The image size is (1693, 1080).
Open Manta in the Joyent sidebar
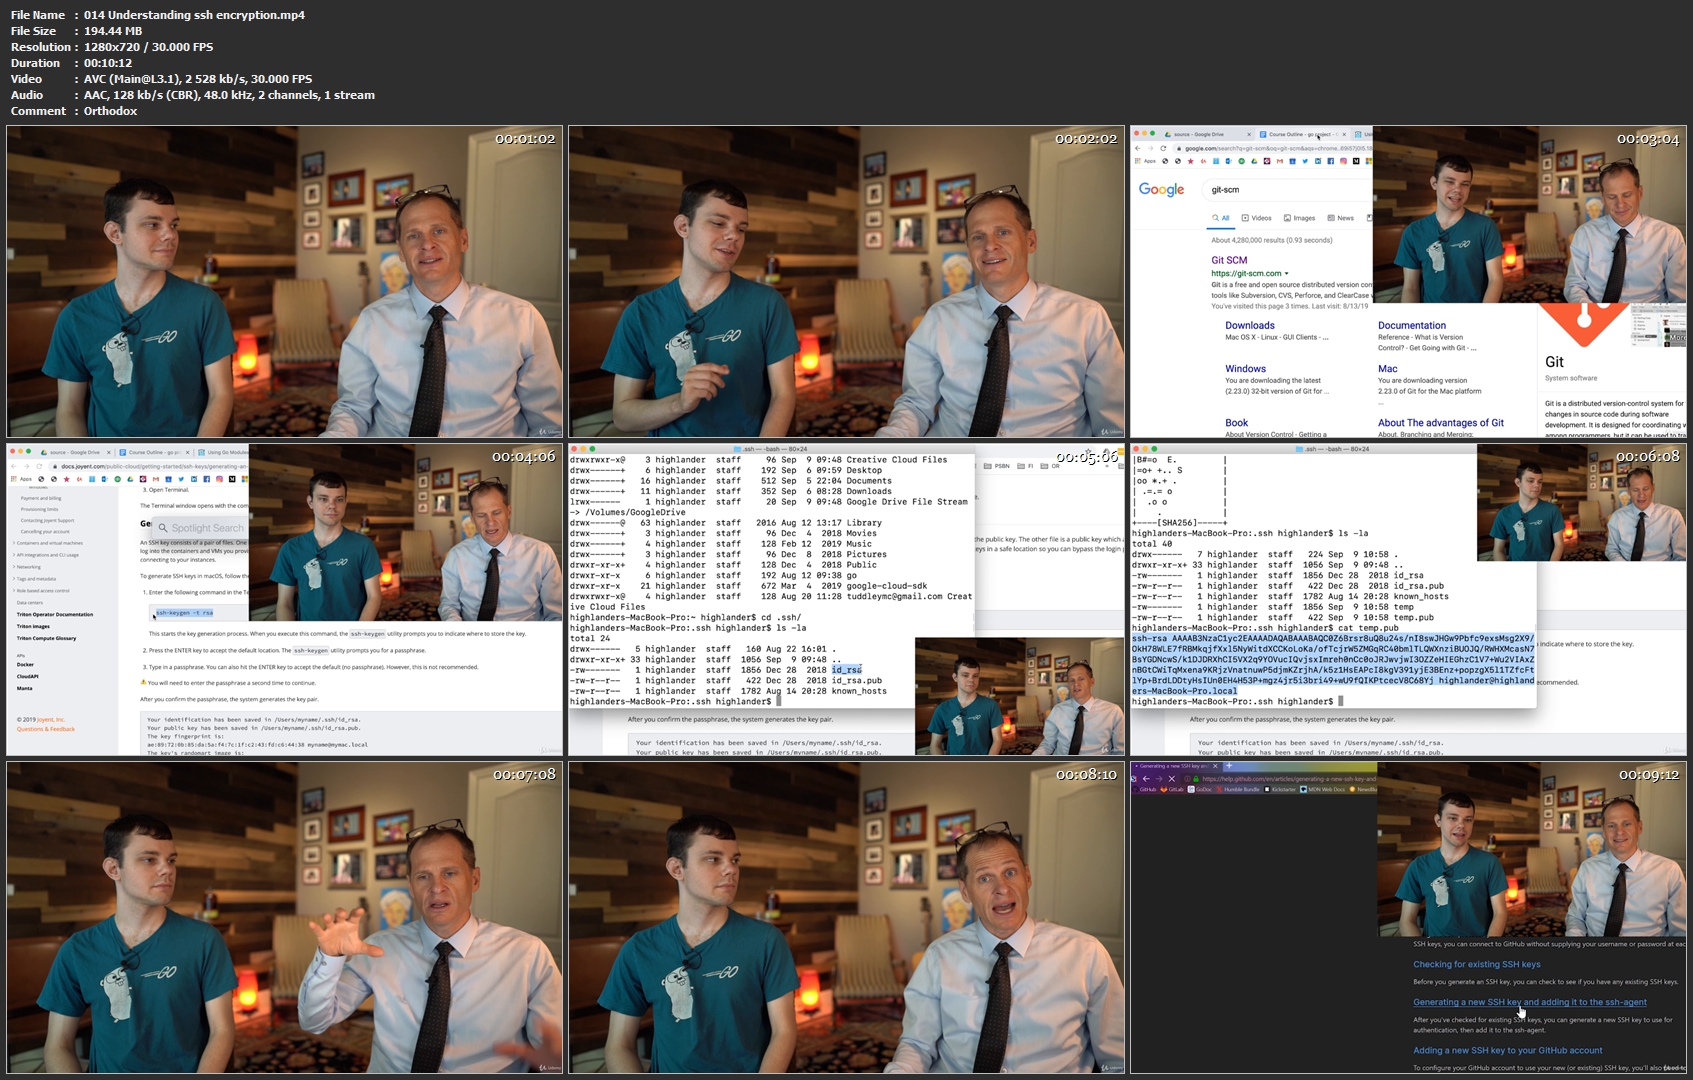click(24, 688)
